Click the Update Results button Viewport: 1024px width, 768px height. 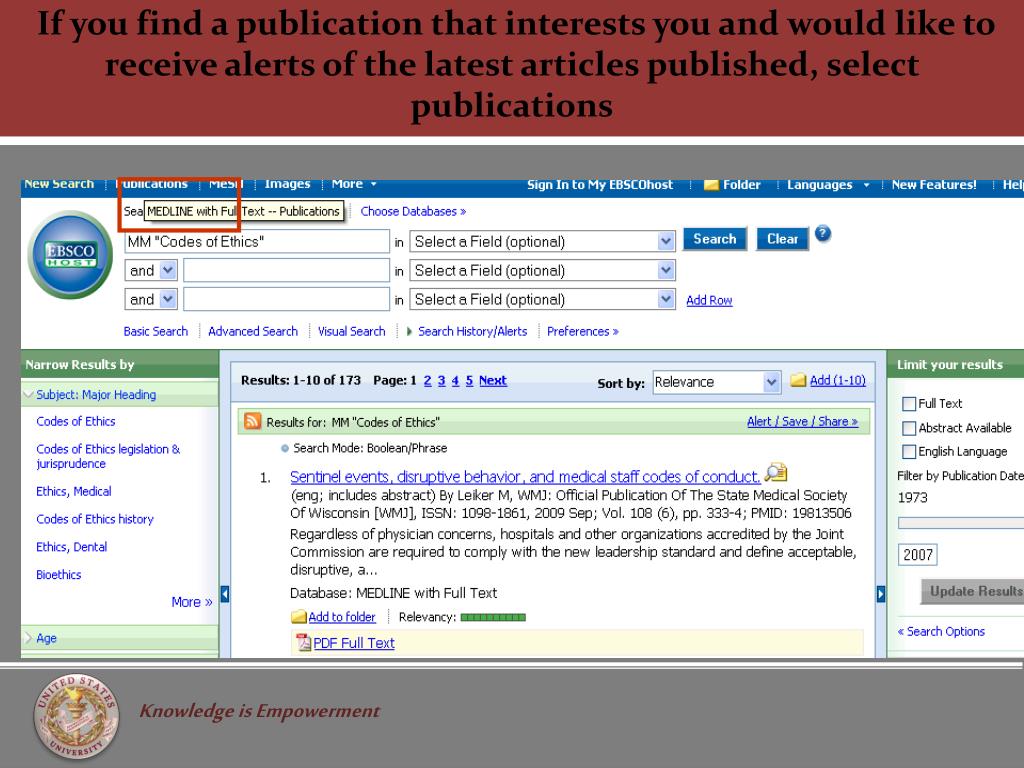(x=974, y=591)
